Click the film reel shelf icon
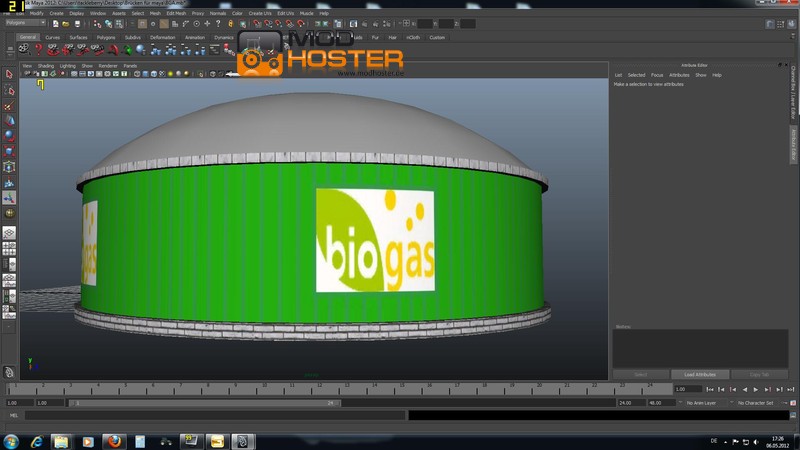This screenshot has width=800, height=450. tap(24, 49)
